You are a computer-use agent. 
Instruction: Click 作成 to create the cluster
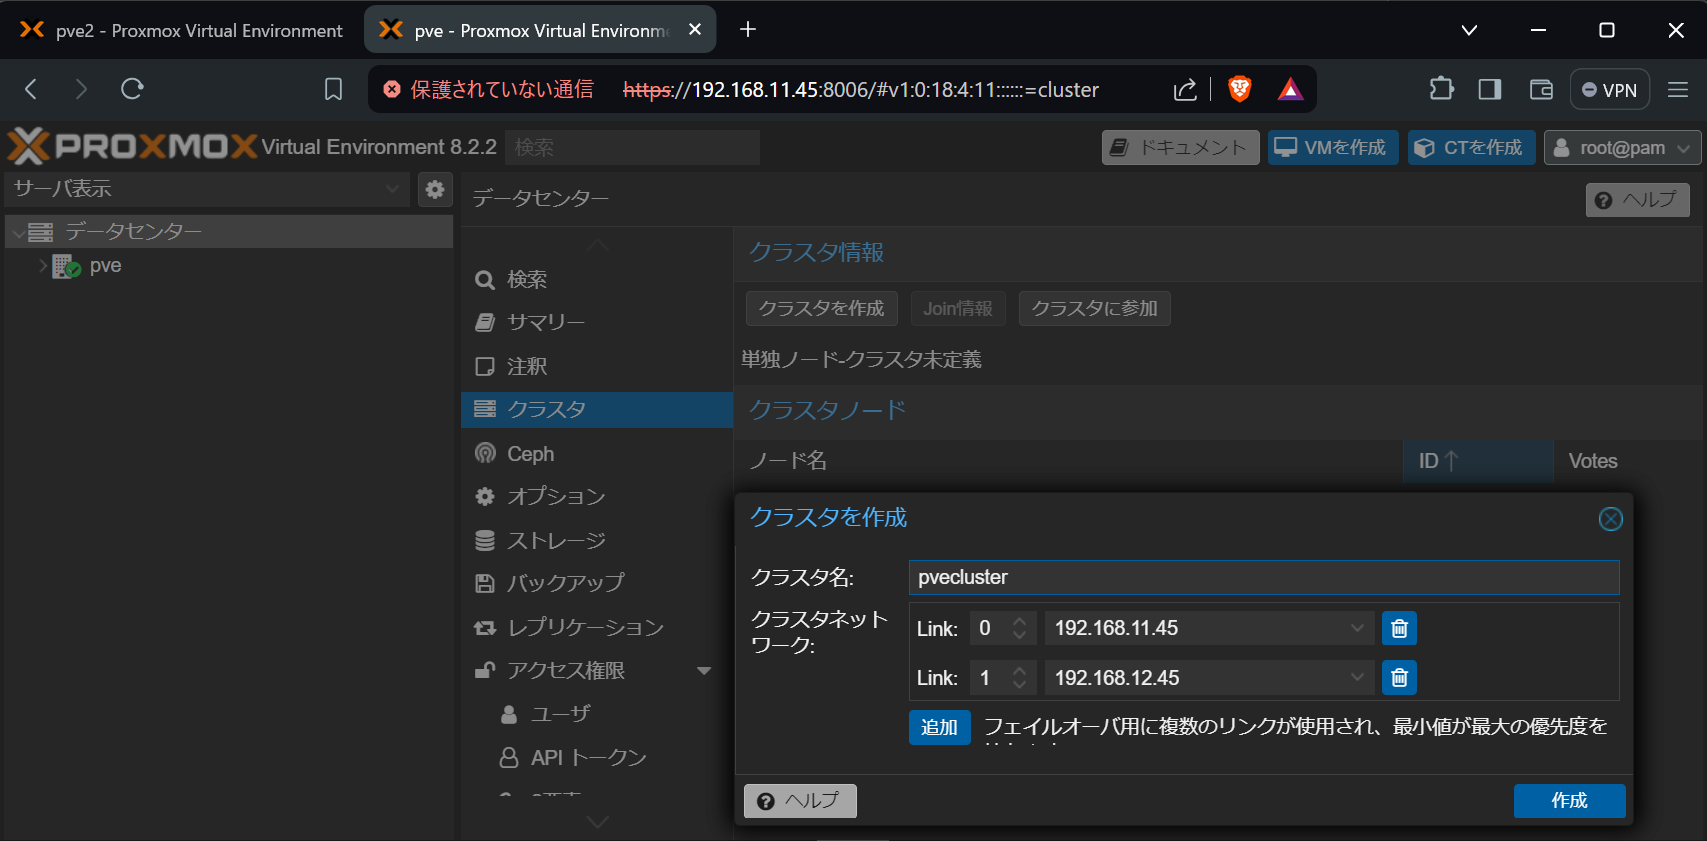[x=1569, y=801]
